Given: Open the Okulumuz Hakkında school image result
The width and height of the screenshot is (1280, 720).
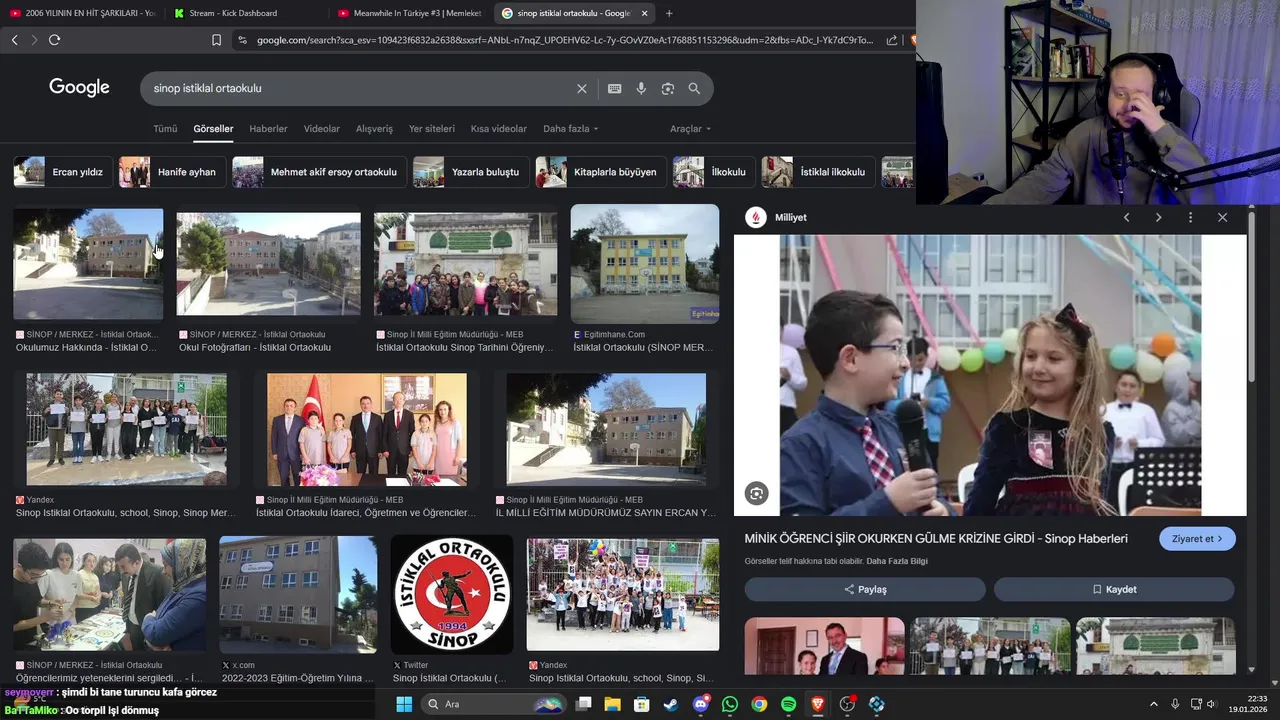Looking at the screenshot, I should pyautogui.click(x=88, y=264).
